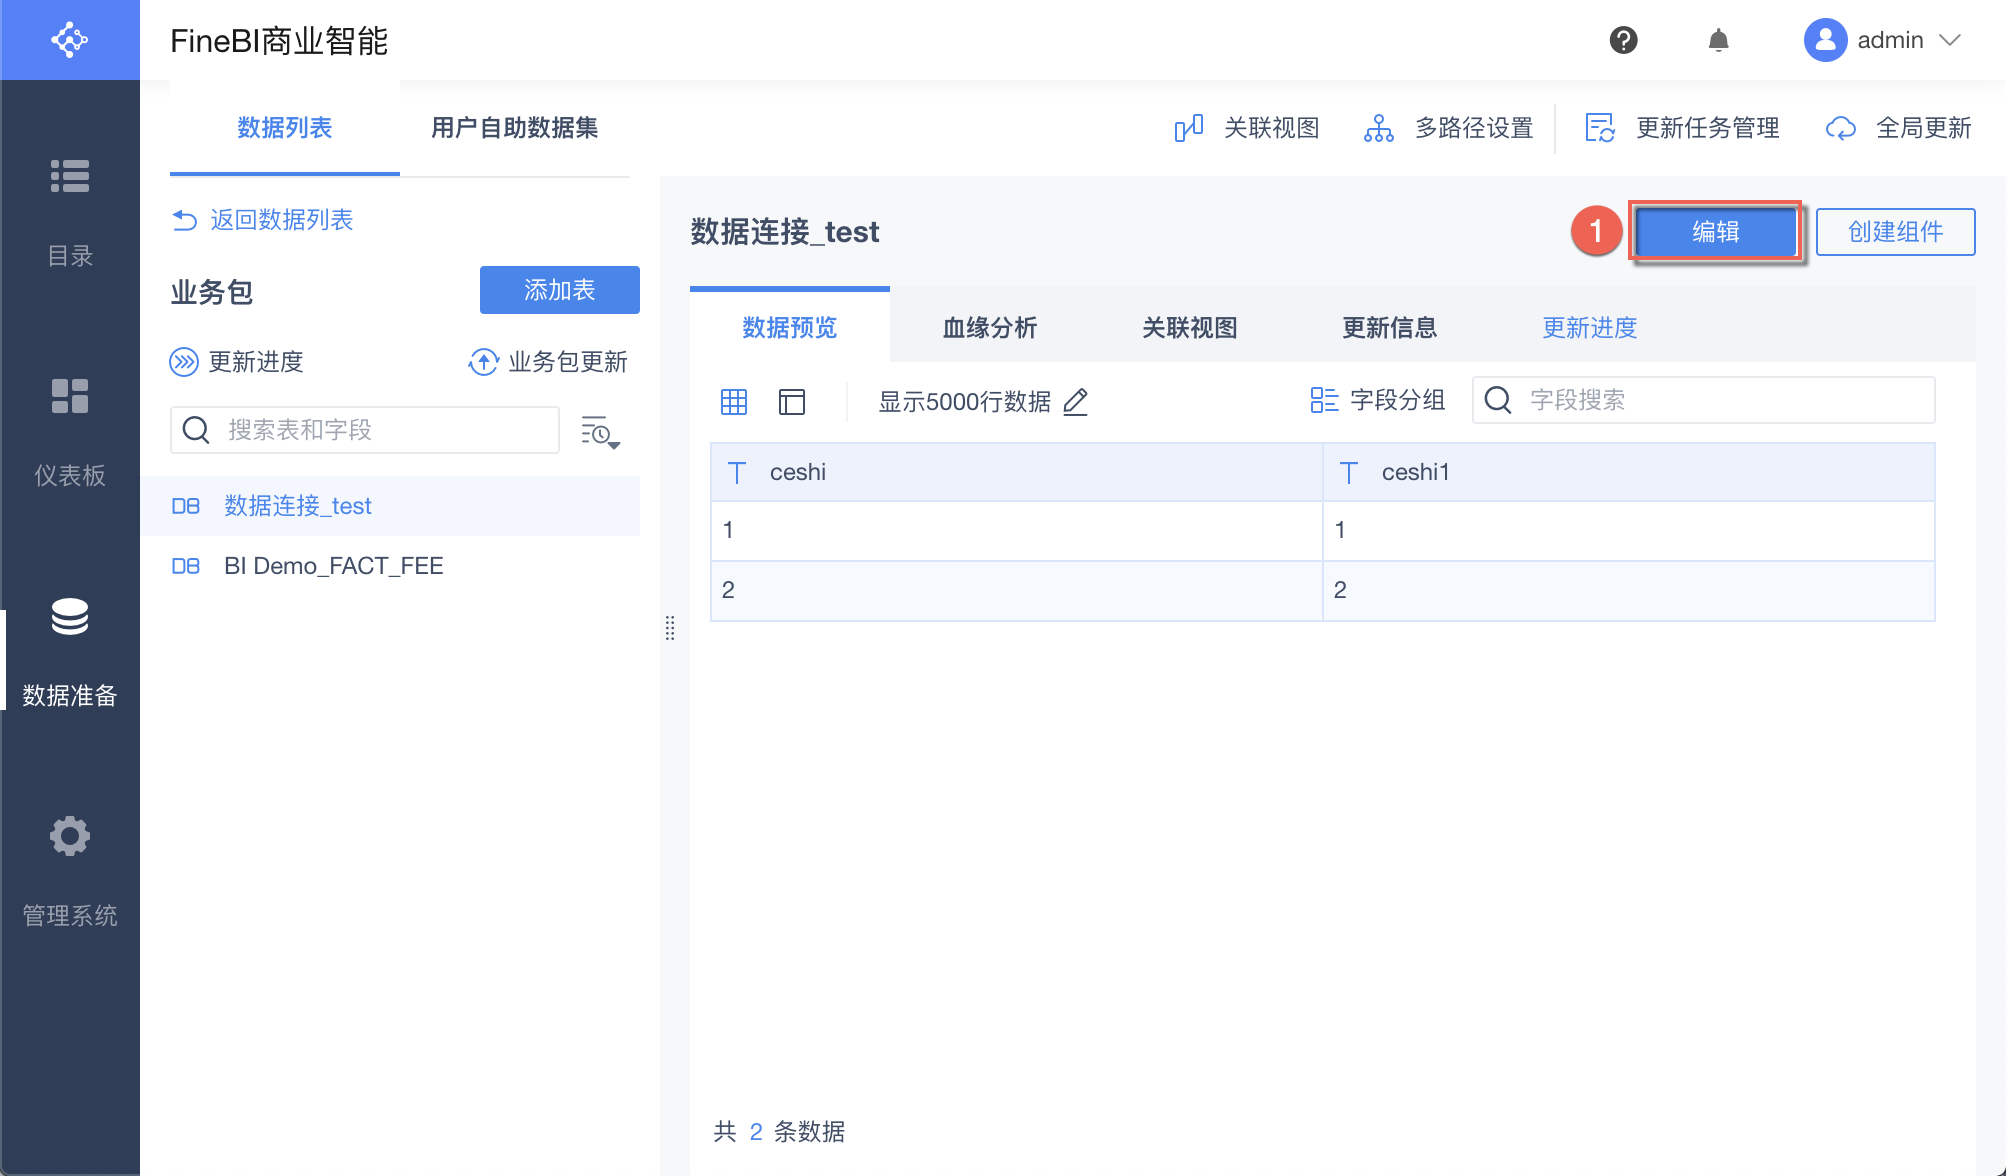Toggle the single-column view mode
2006x1176 pixels.
pyautogui.click(x=792, y=402)
